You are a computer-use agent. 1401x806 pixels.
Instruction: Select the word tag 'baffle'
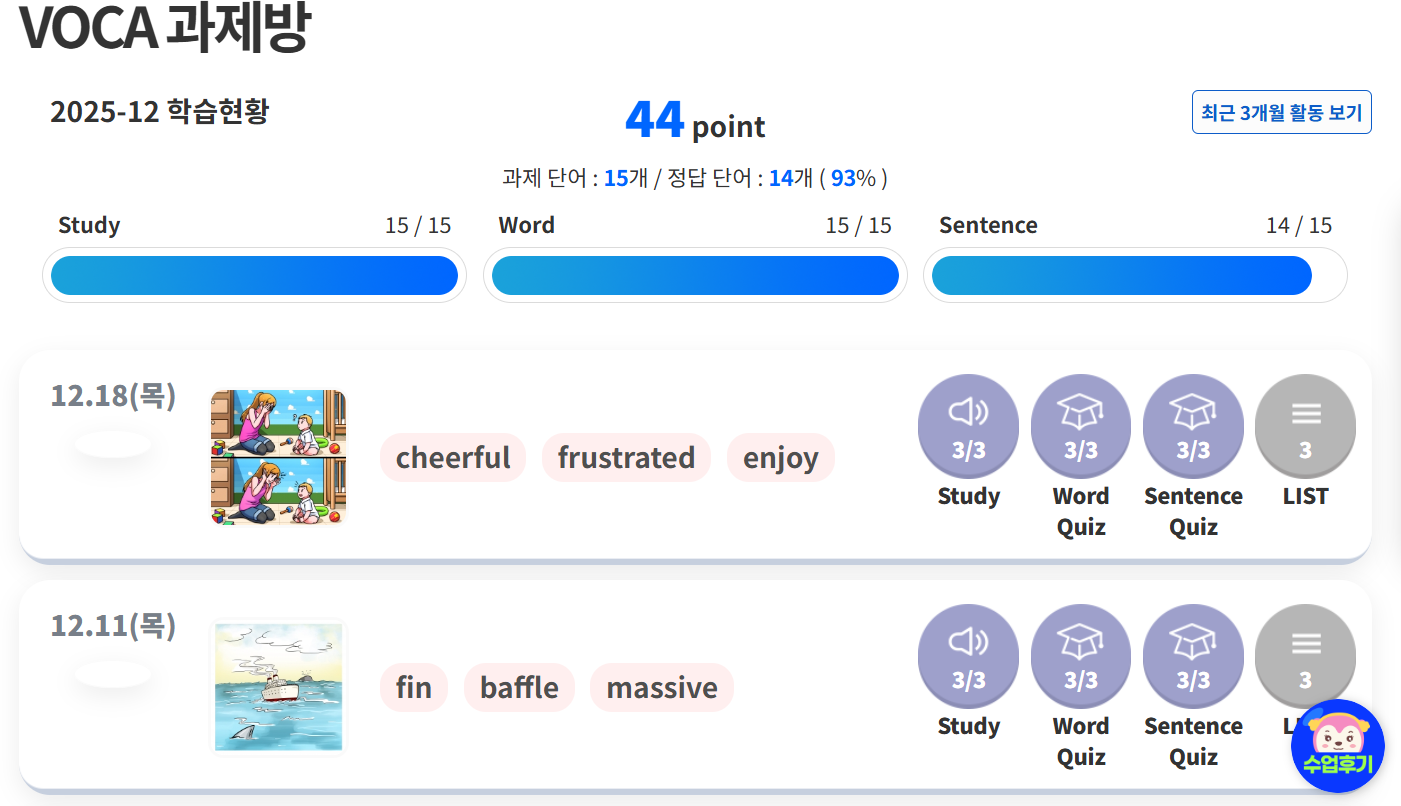[519, 688]
